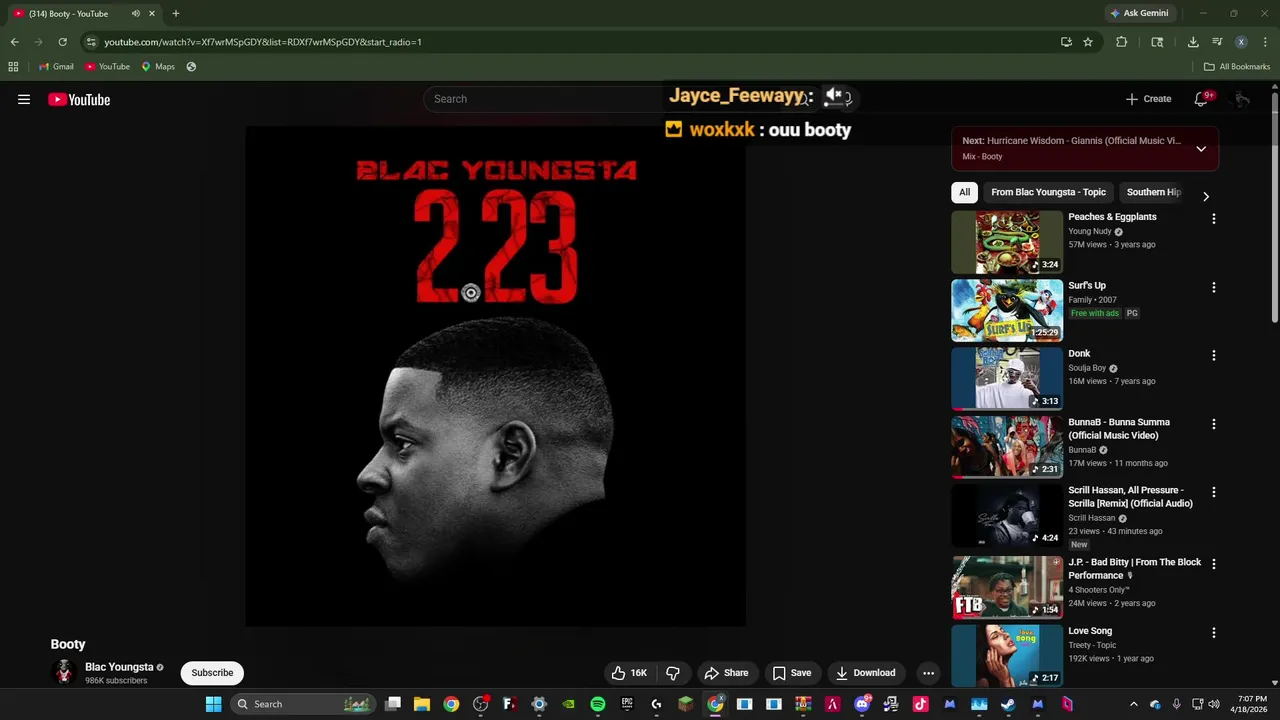Screen dimensions: 1280x720
Task: Mute the tab audio icon on Booty tab
Action: point(135,14)
